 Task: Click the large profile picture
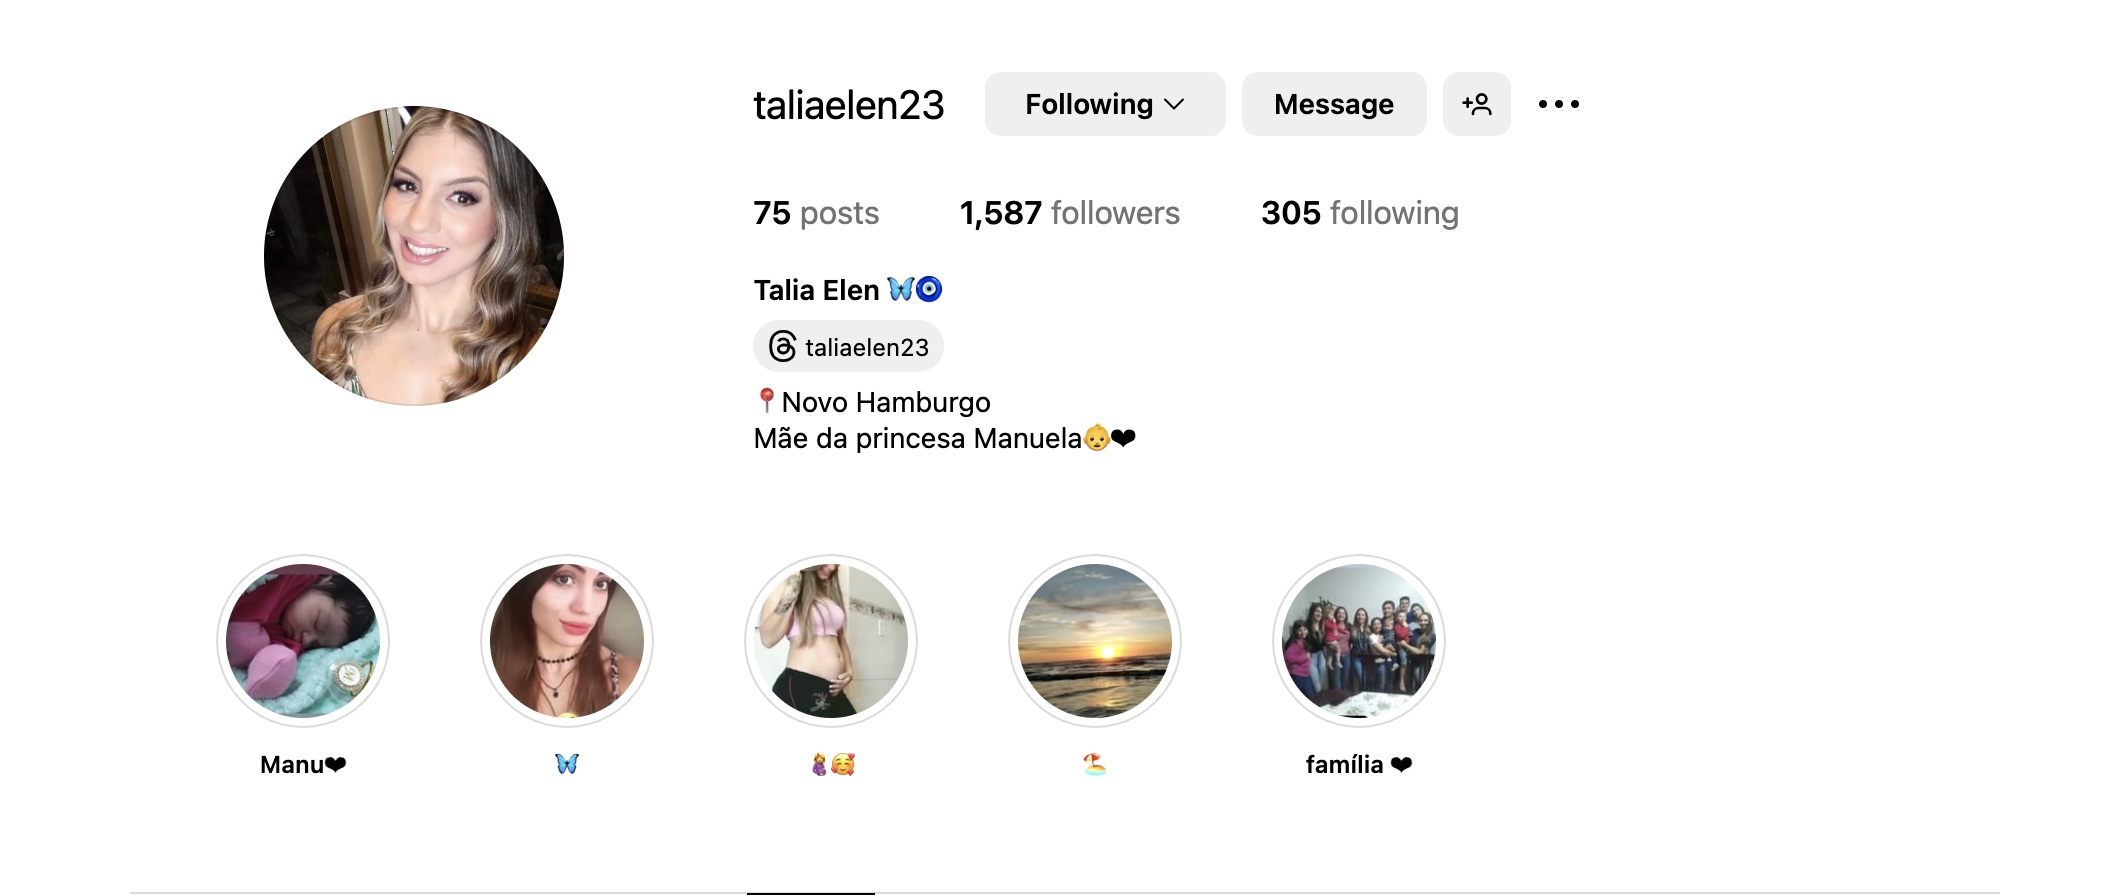414,256
